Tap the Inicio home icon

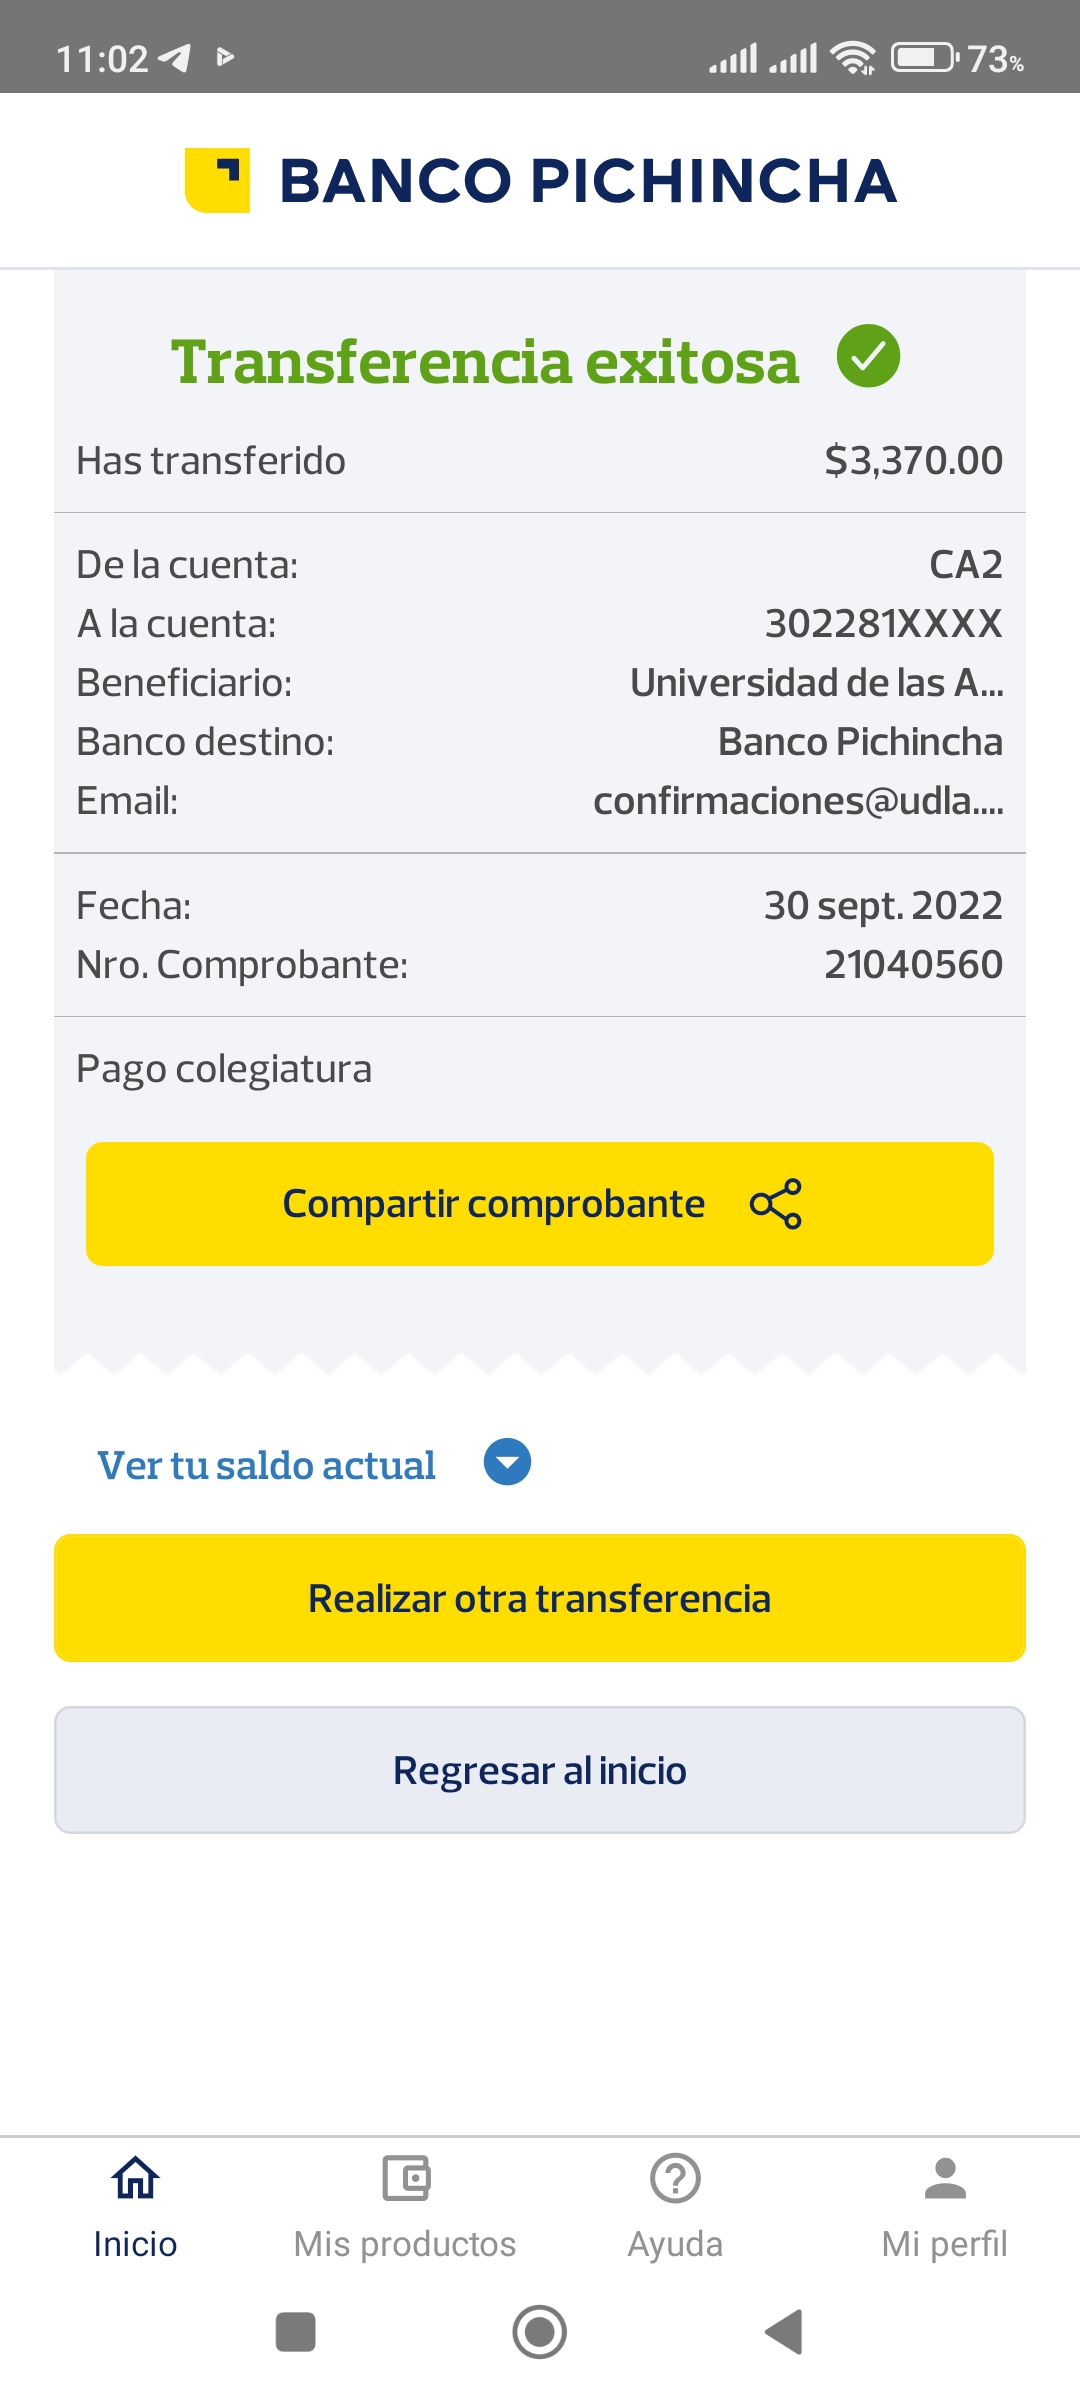pyautogui.click(x=135, y=2178)
